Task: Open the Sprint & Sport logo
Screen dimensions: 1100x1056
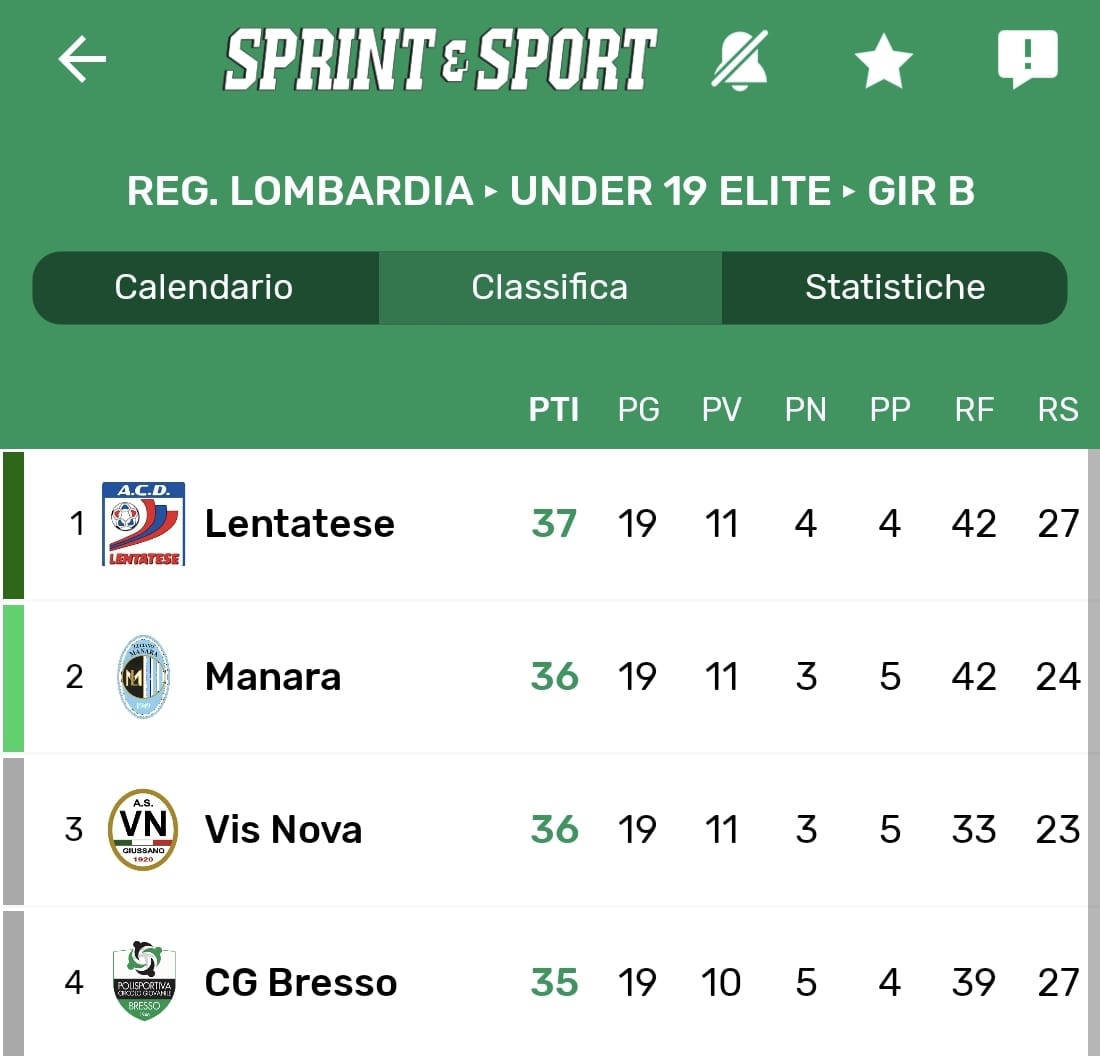Action: [440, 60]
